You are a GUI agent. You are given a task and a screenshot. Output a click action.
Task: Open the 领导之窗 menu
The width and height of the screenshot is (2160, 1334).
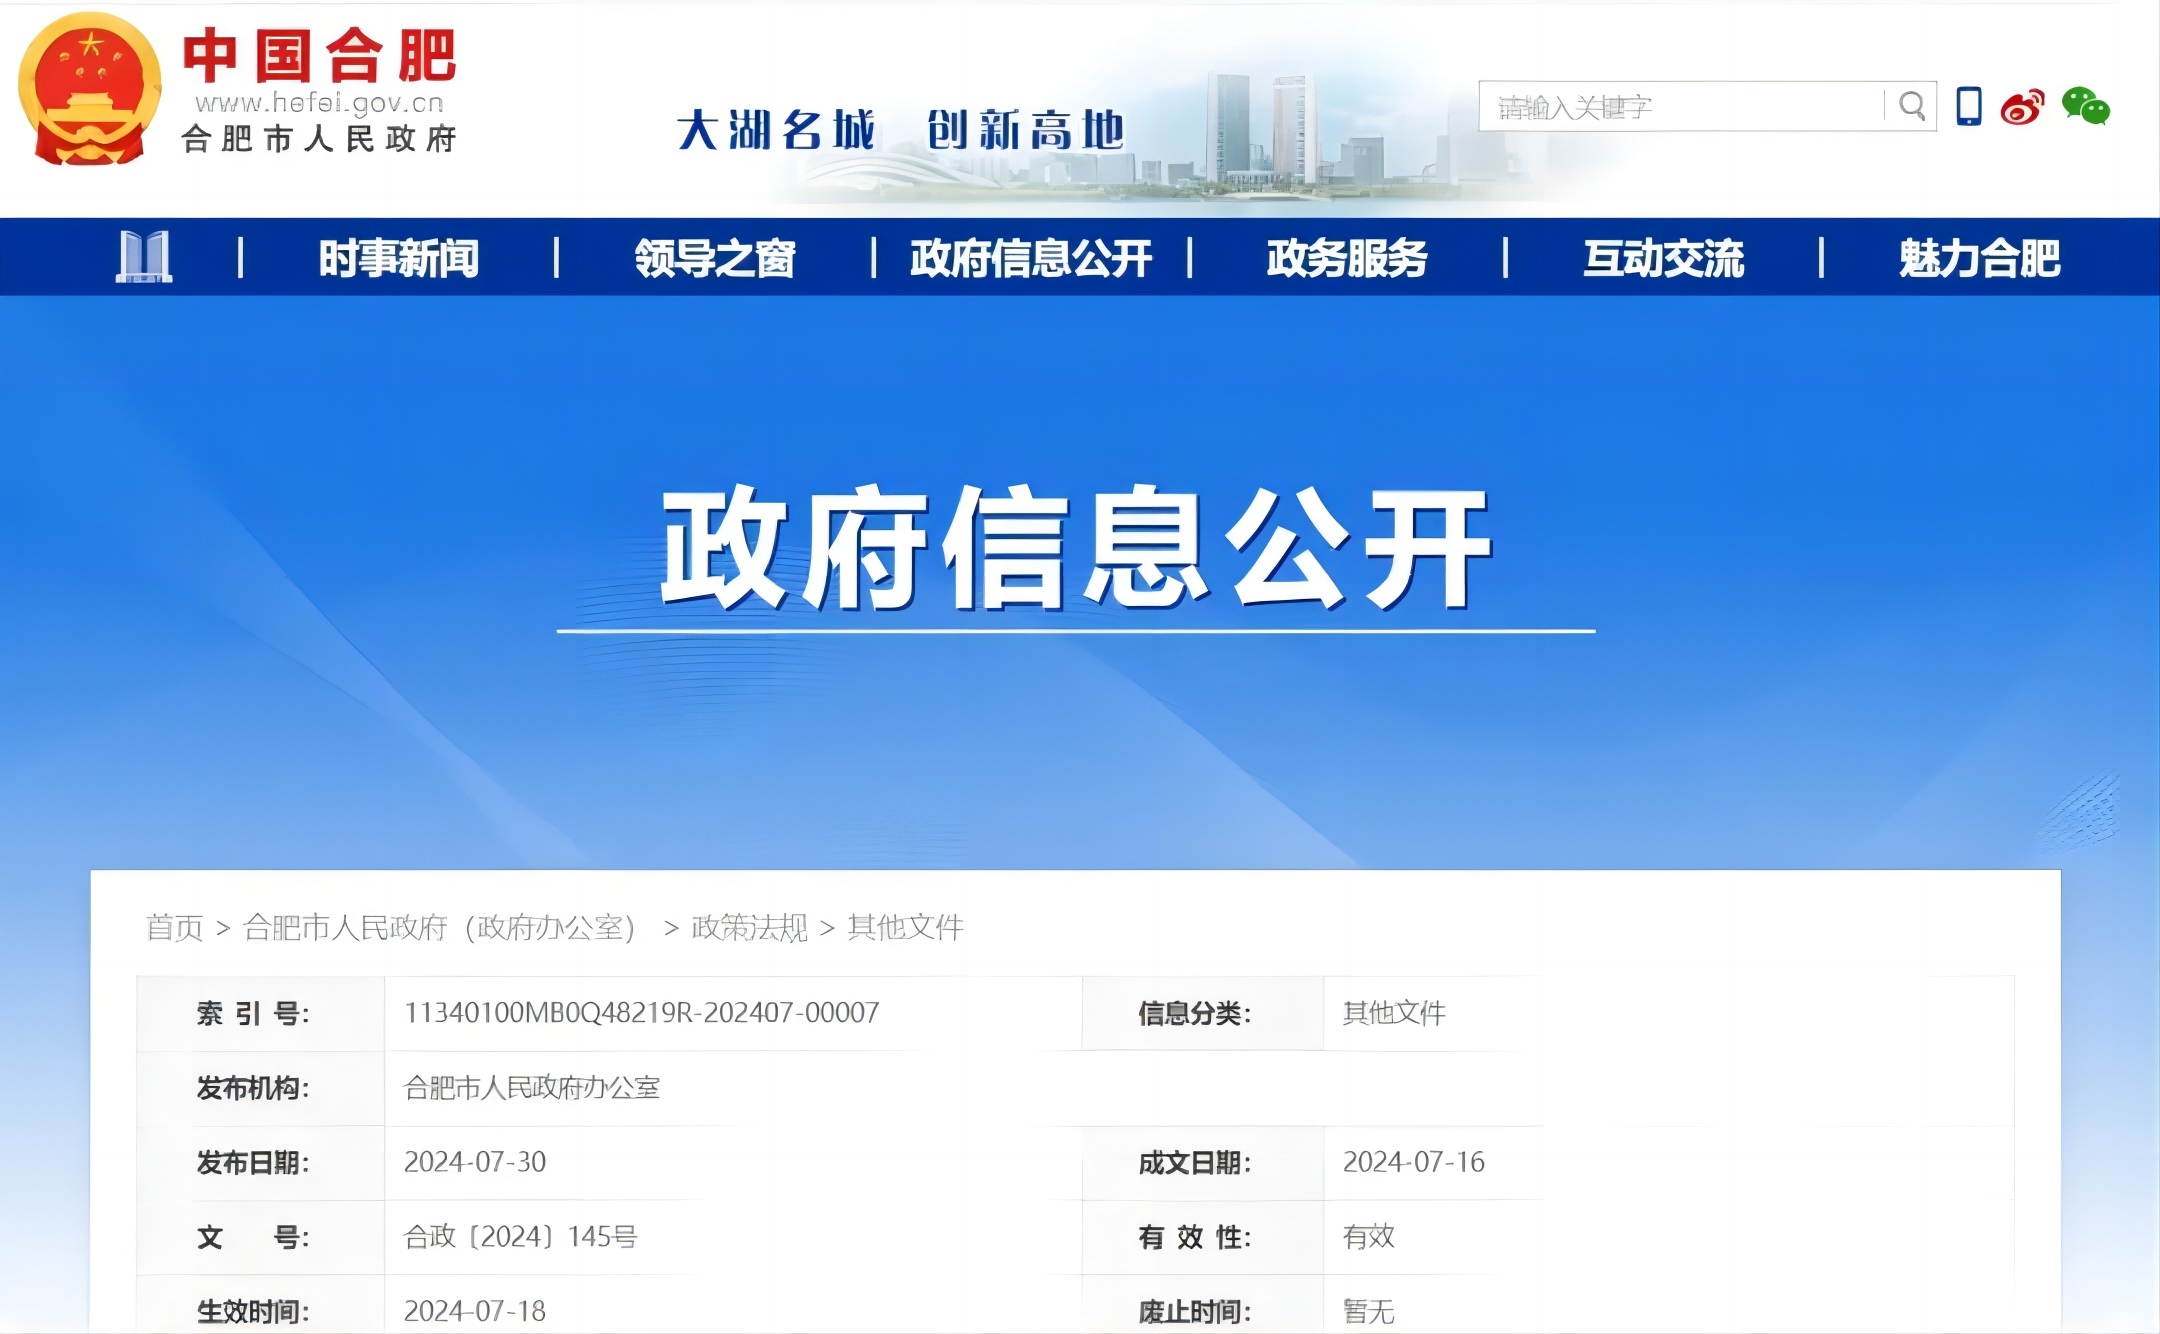tap(714, 258)
